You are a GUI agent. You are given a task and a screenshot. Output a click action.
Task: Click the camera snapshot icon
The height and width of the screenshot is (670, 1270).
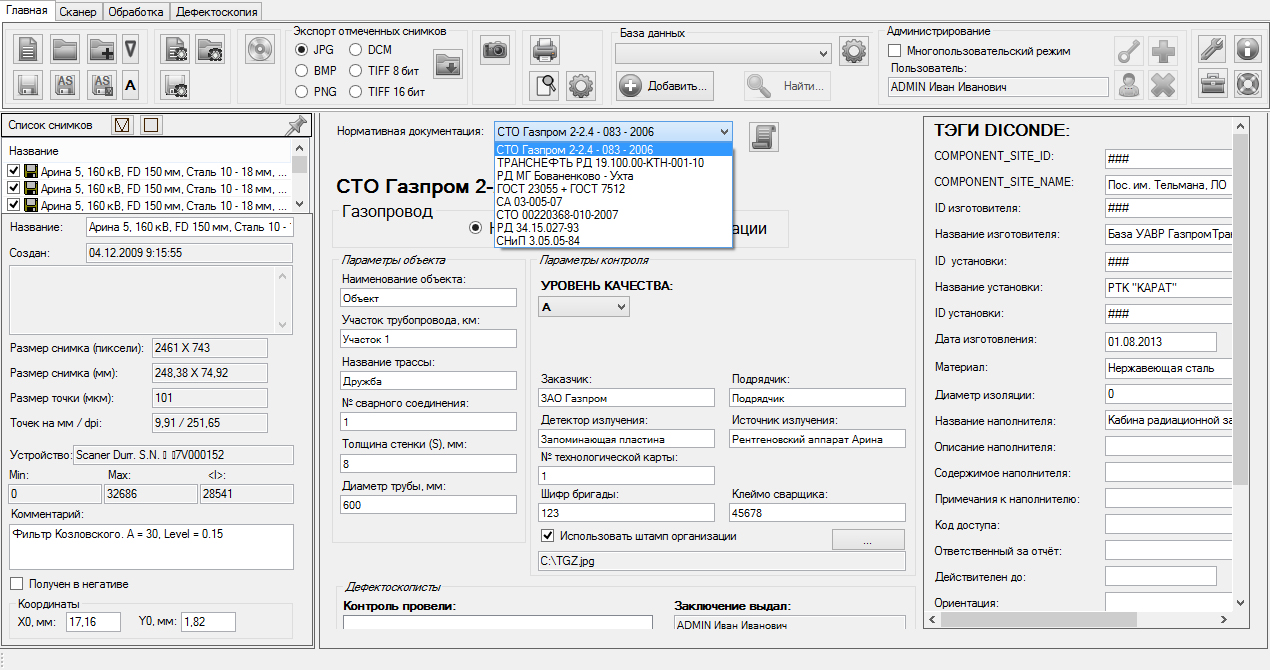pos(494,49)
